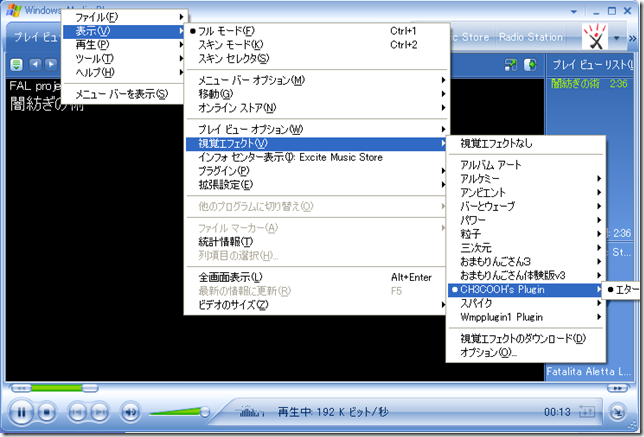The width and height of the screenshot is (644, 437).
Task: Skip to the previous track
Action: coord(77,412)
